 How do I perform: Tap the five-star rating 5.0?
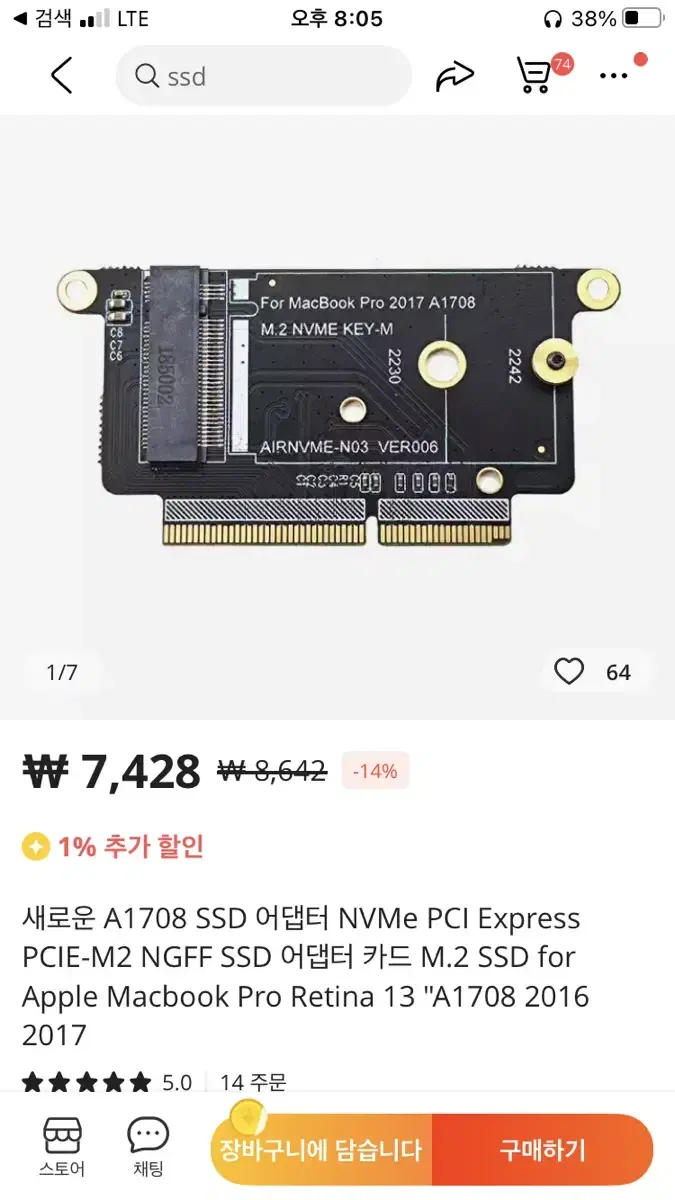106,1082
